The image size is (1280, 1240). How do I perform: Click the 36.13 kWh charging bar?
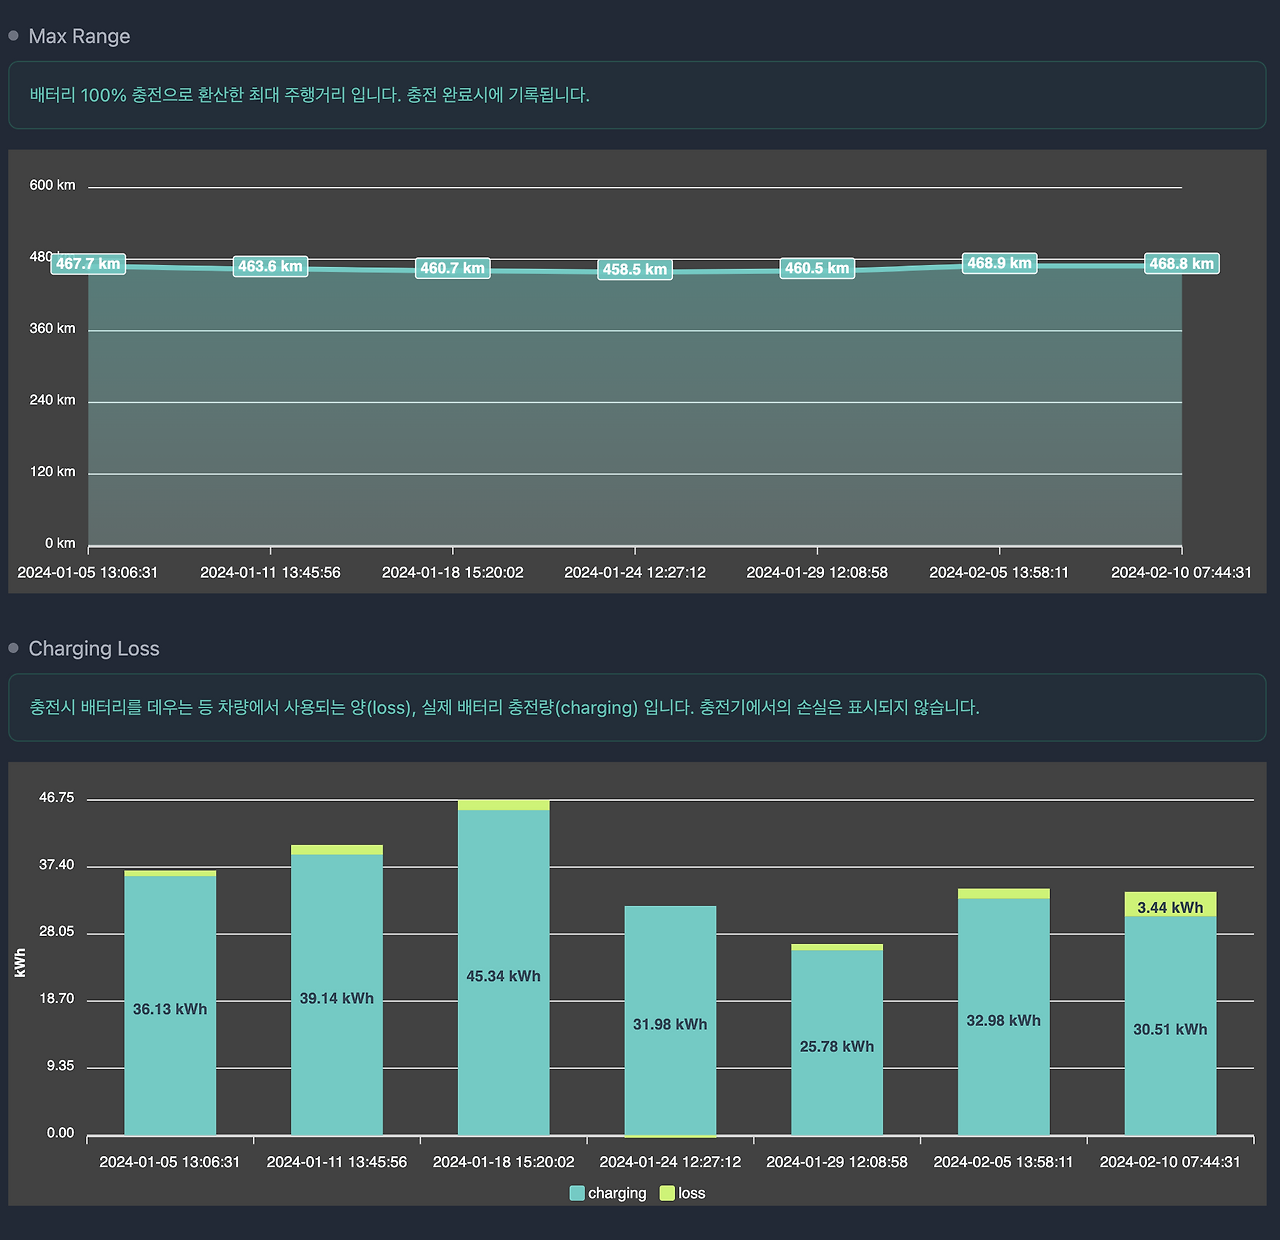tap(170, 1005)
